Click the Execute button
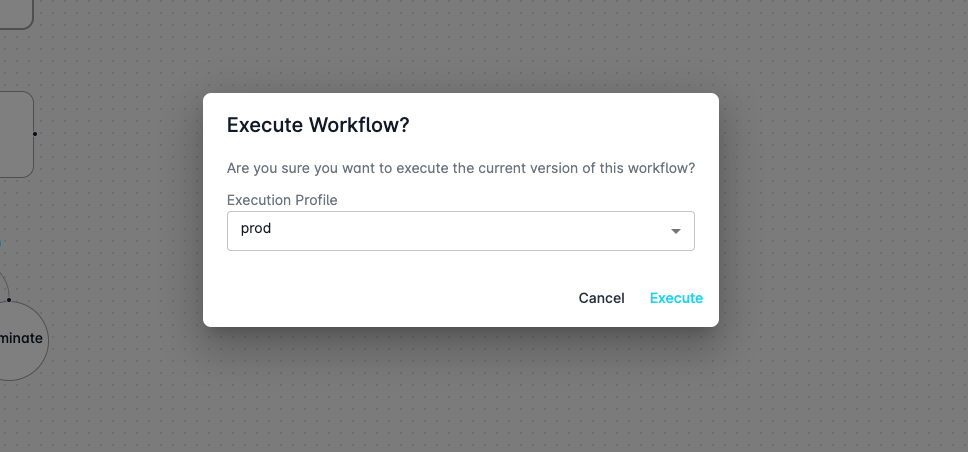This screenshot has width=968, height=452. point(676,298)
